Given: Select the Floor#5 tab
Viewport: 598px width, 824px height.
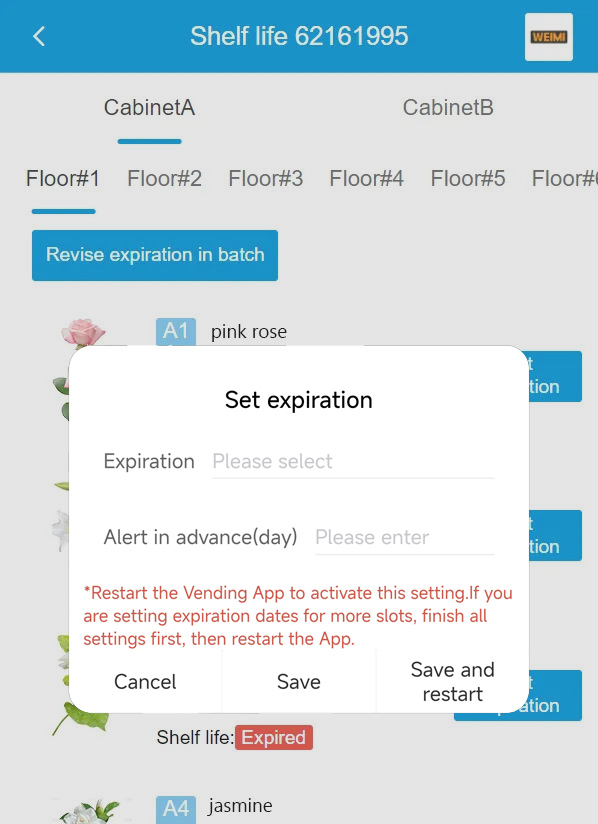Looking at the screenshot, I should (468, 179).
